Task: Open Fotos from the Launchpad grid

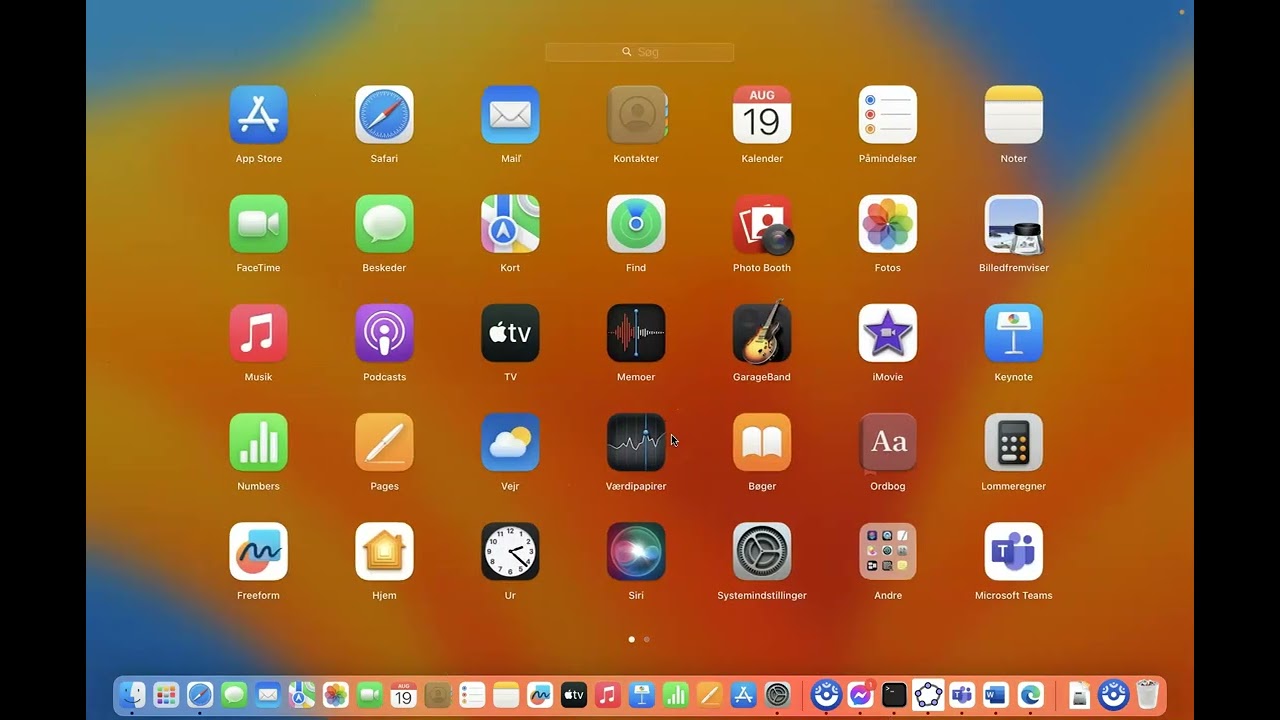Action: (888, 224)
